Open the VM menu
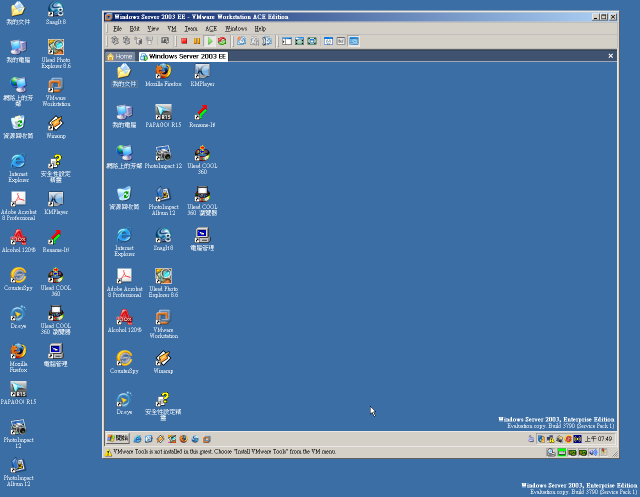640x497 pixels. pos(172,29)
